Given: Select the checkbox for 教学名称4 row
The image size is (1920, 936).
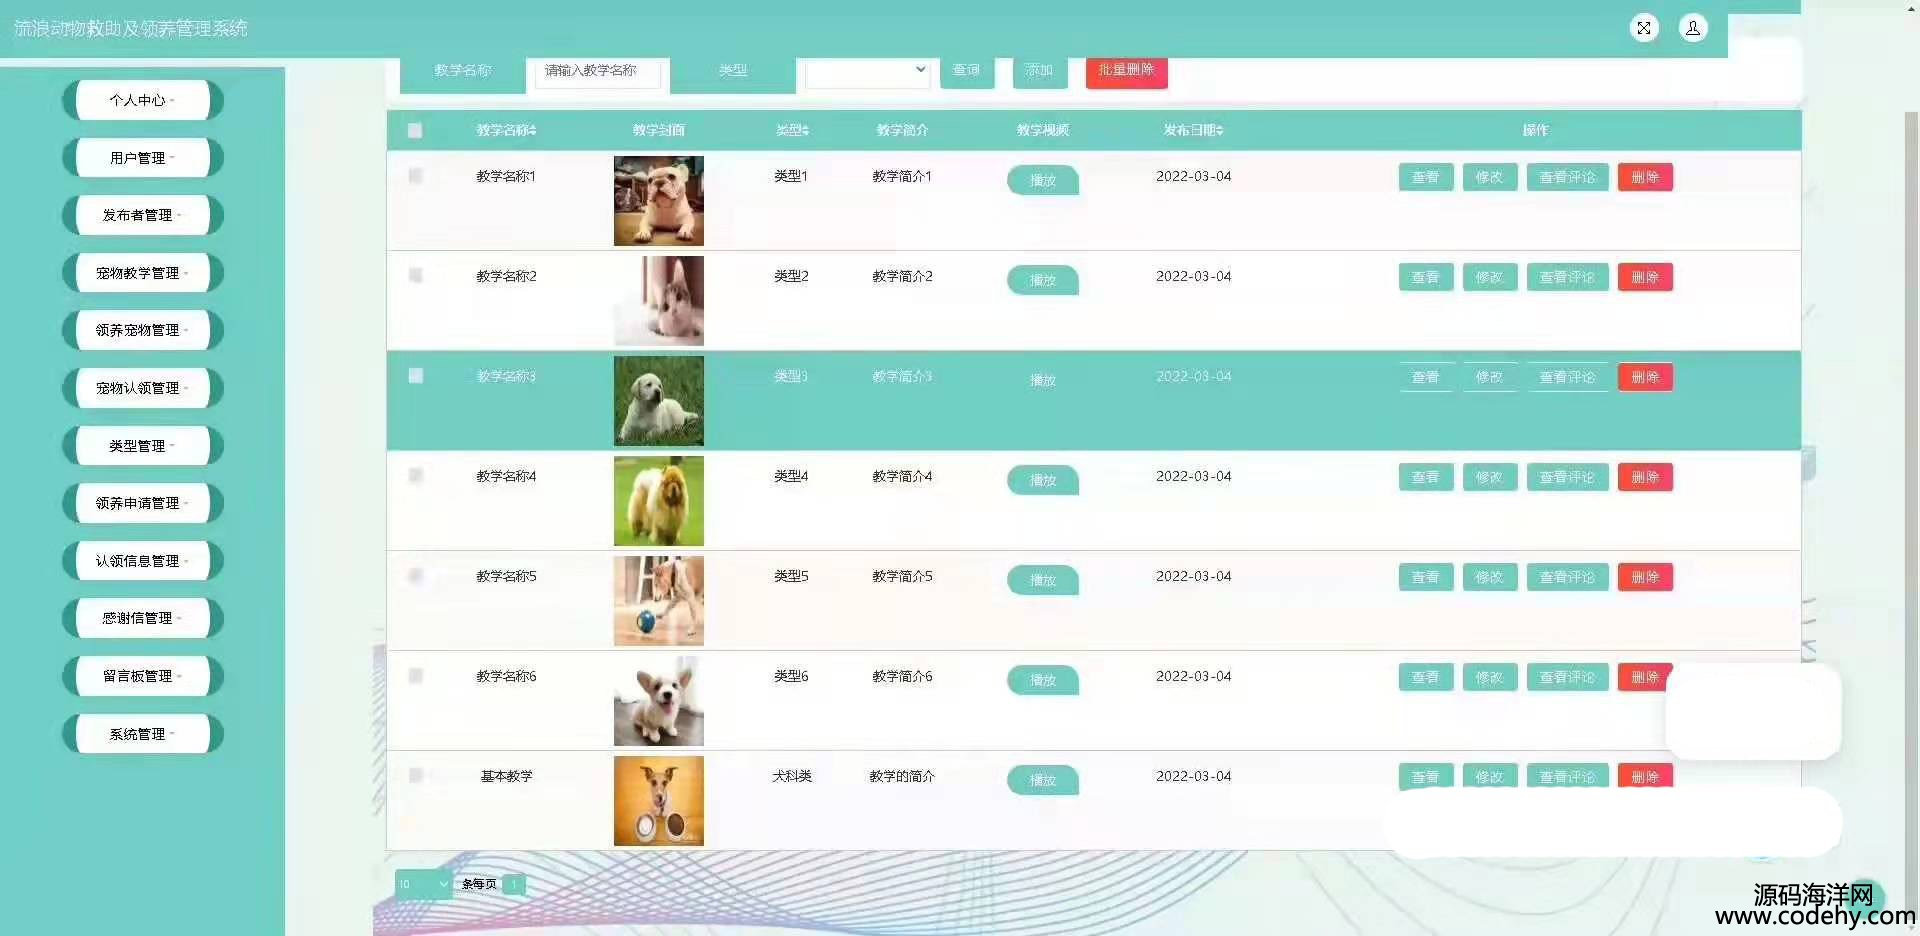Looking at the screenshot, I should pos(415,476).
